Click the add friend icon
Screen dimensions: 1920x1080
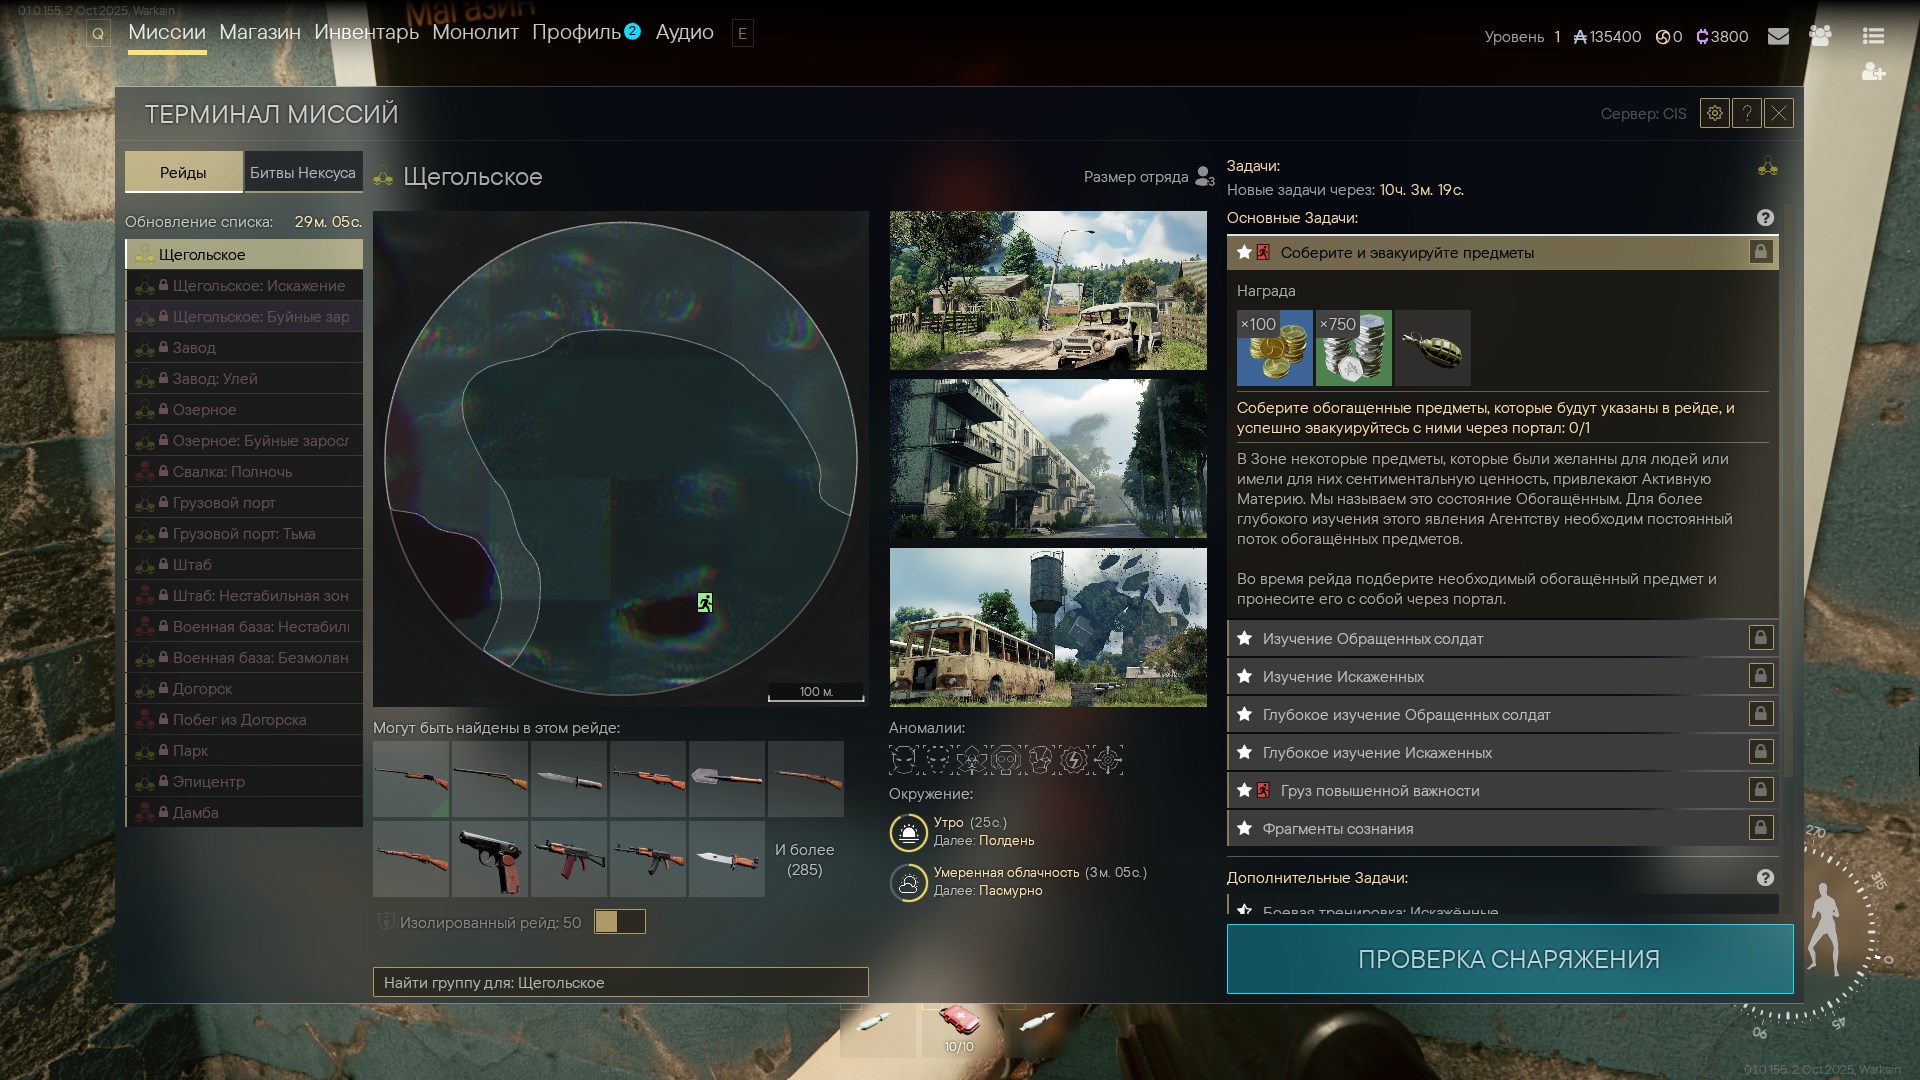[1873, 73]
